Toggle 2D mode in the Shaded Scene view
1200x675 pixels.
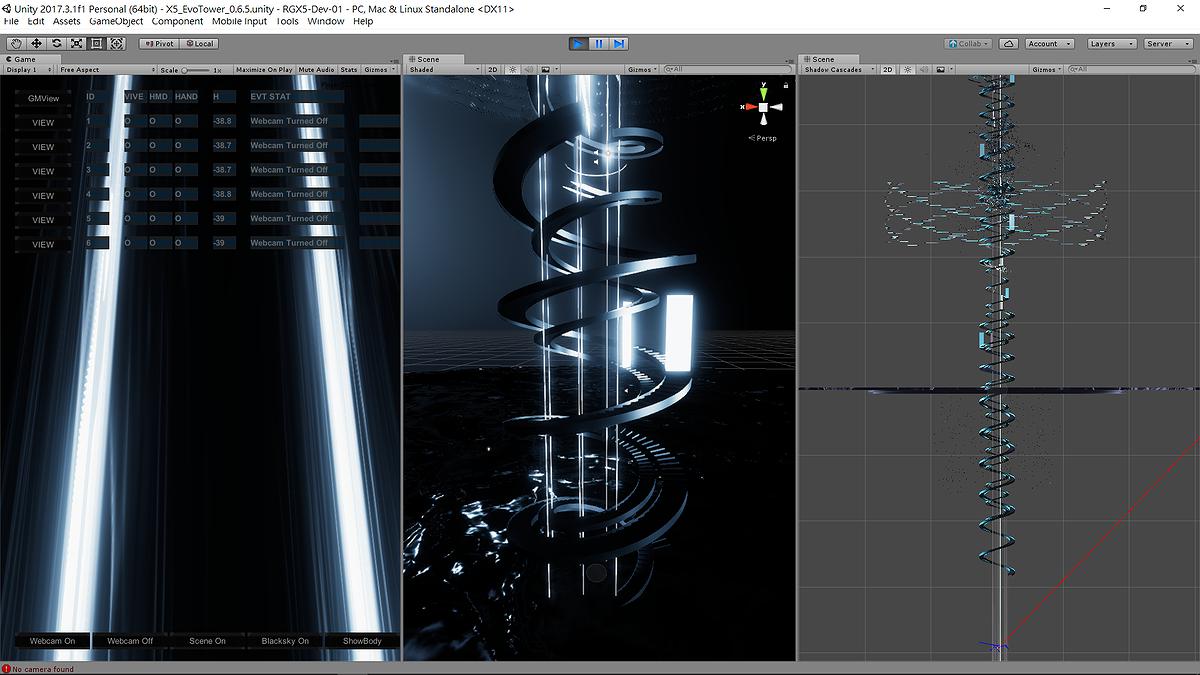point(493,70)
